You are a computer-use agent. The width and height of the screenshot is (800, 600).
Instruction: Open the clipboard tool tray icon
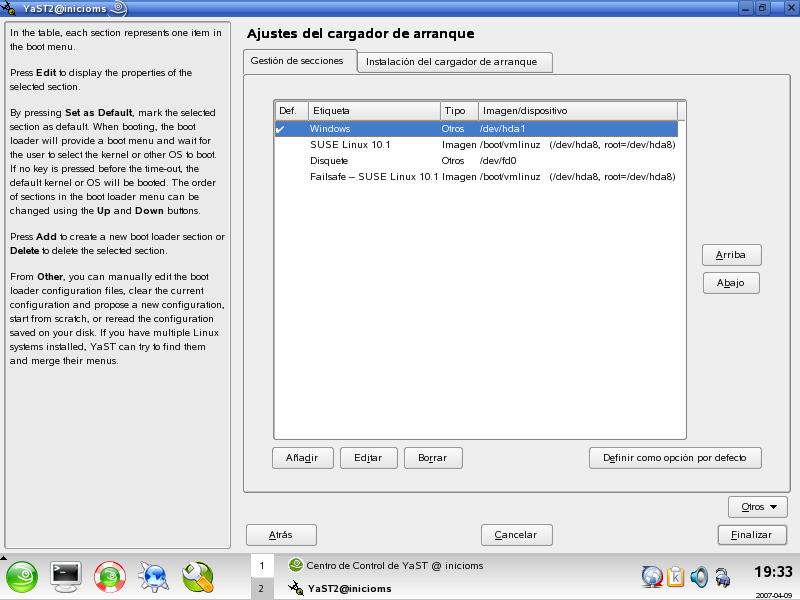point(676,576)
